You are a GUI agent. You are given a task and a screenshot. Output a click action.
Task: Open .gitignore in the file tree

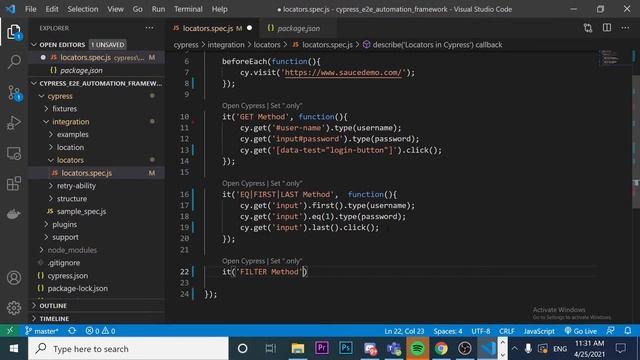pos(96,263)
